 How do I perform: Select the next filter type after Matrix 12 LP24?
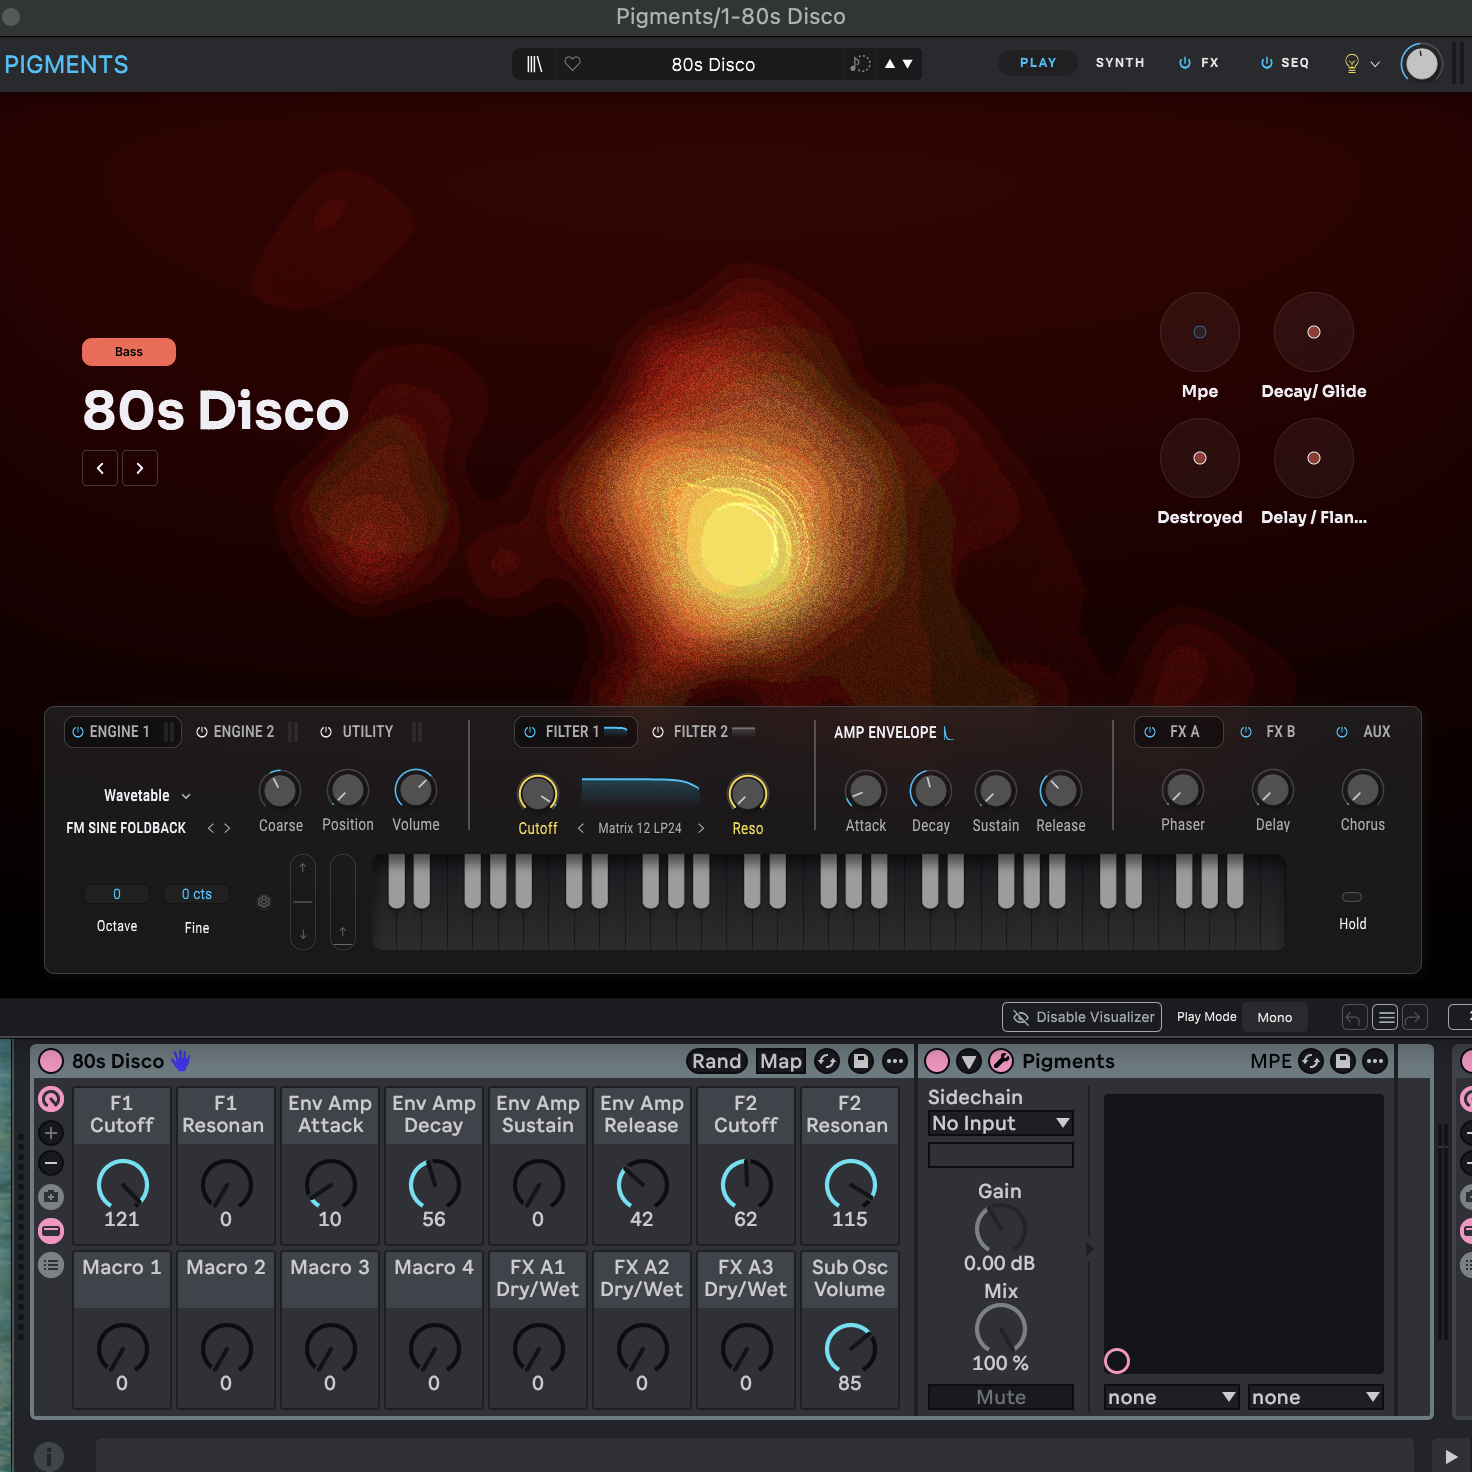701,828
